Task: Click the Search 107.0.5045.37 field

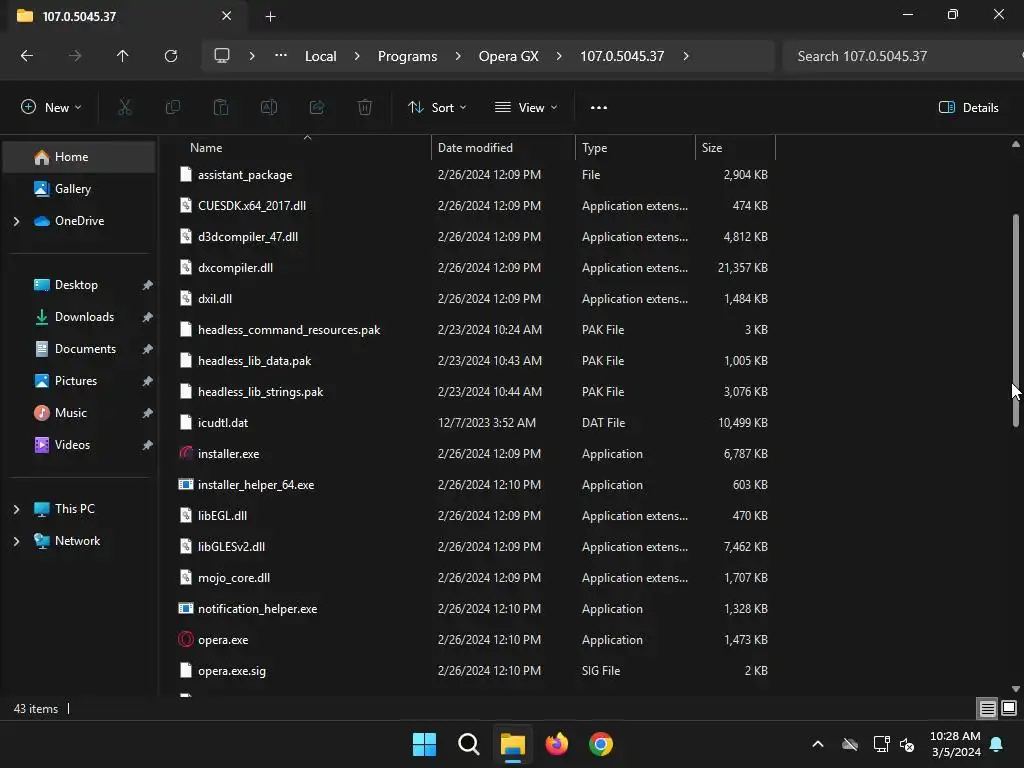Action: pyautogui.click(x=901, y=56)
